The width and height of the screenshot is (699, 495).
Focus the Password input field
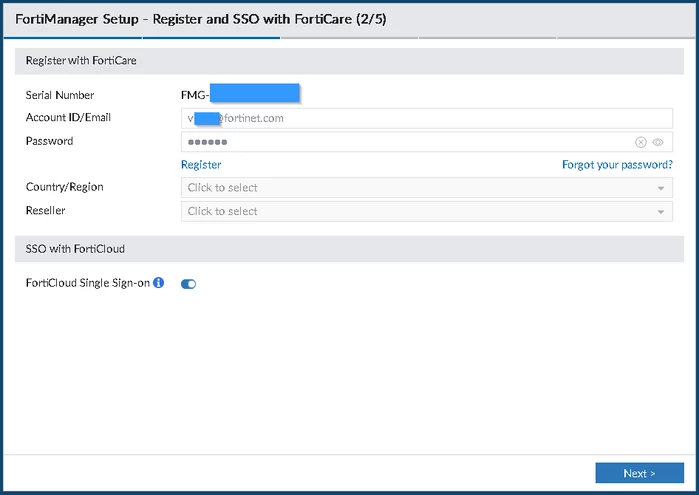[427, 142]
